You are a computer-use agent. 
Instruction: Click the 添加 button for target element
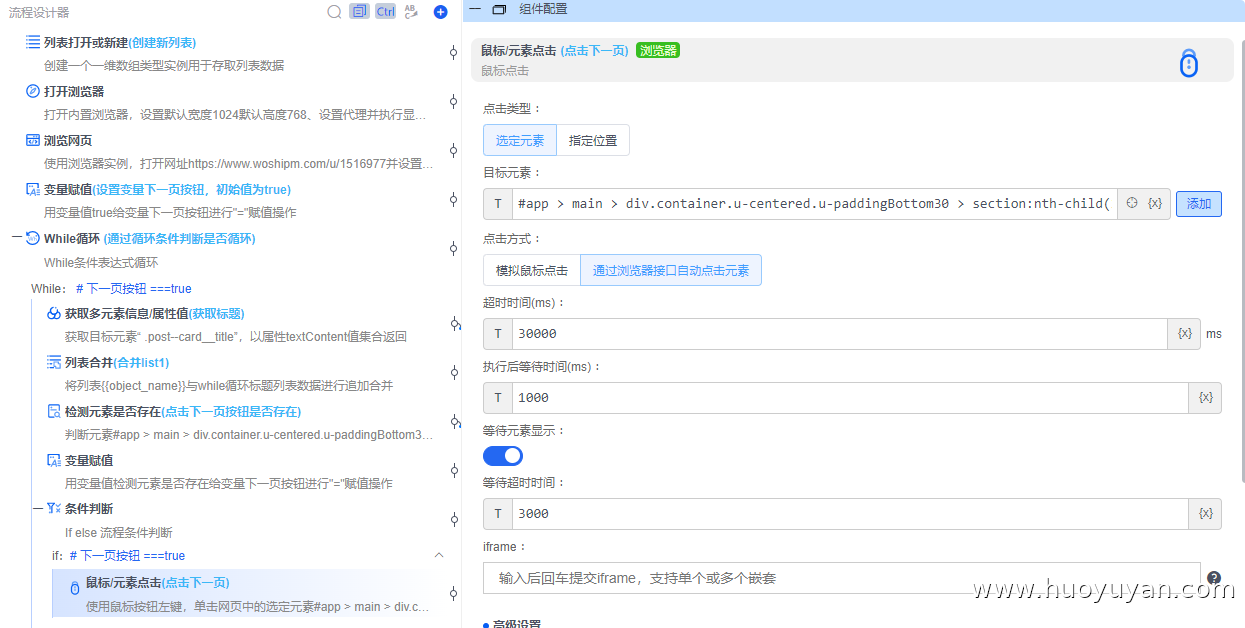pos(1199,204)
